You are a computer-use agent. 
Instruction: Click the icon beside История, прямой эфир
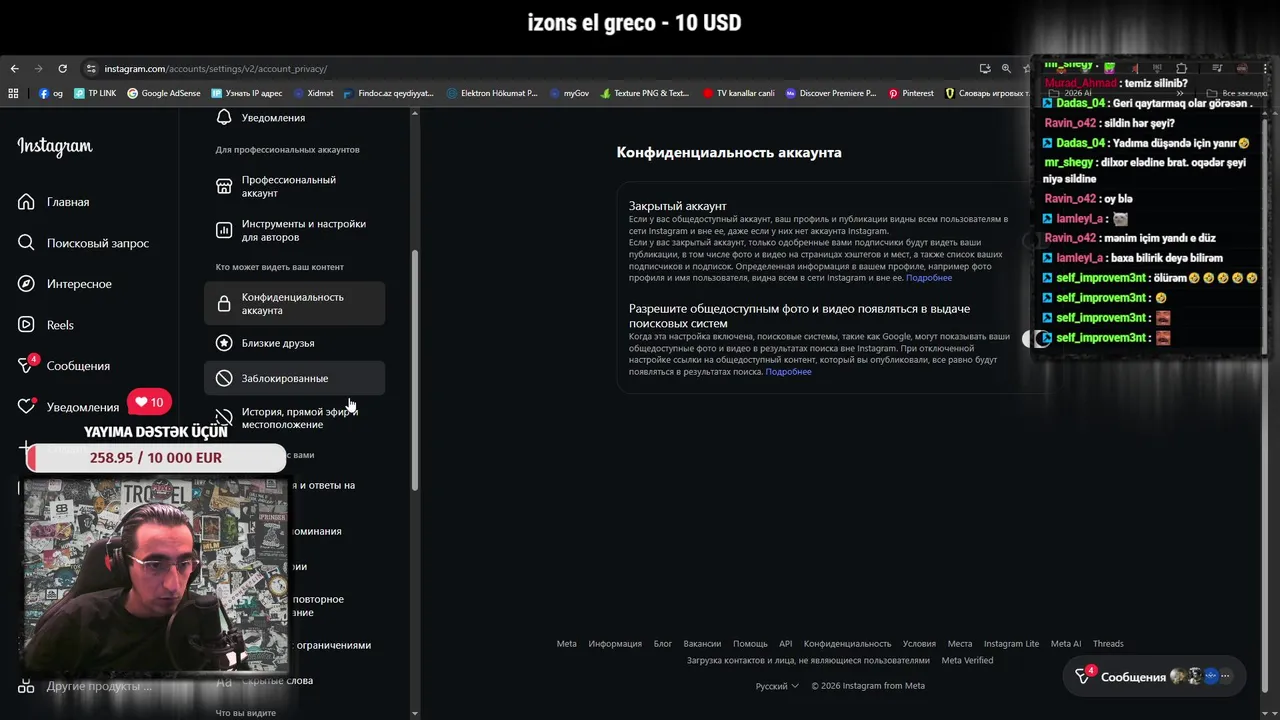point(224,417)
